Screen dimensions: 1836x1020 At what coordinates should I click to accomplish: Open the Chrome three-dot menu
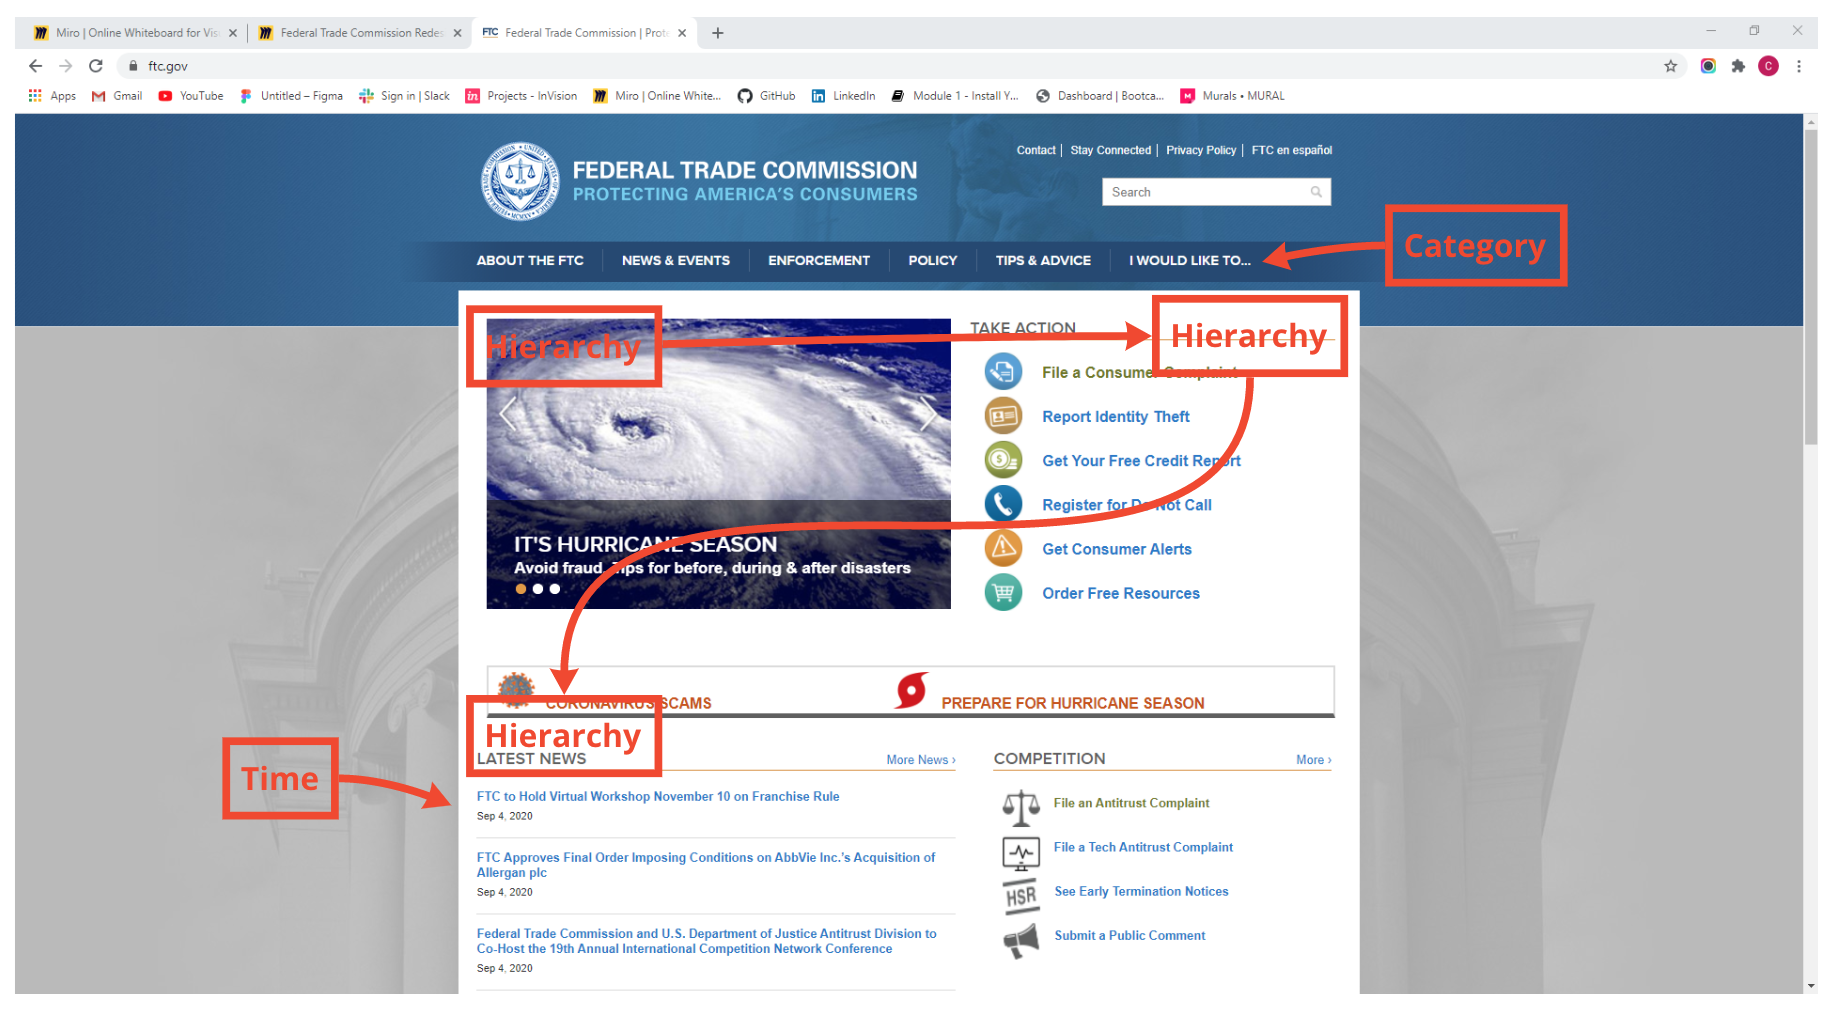point(1799,66)
